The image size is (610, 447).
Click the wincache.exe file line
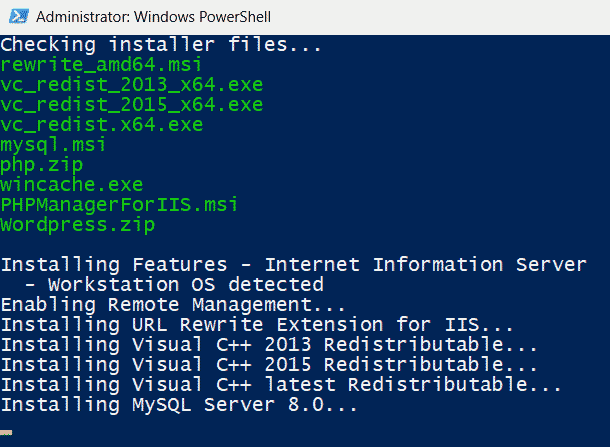(x=72, y=184)
